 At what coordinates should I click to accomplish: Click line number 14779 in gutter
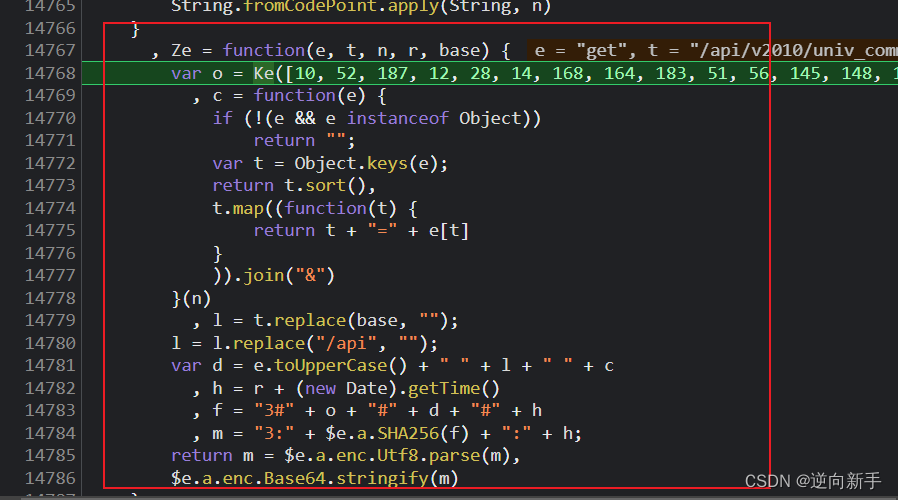[x=50, y=321]
